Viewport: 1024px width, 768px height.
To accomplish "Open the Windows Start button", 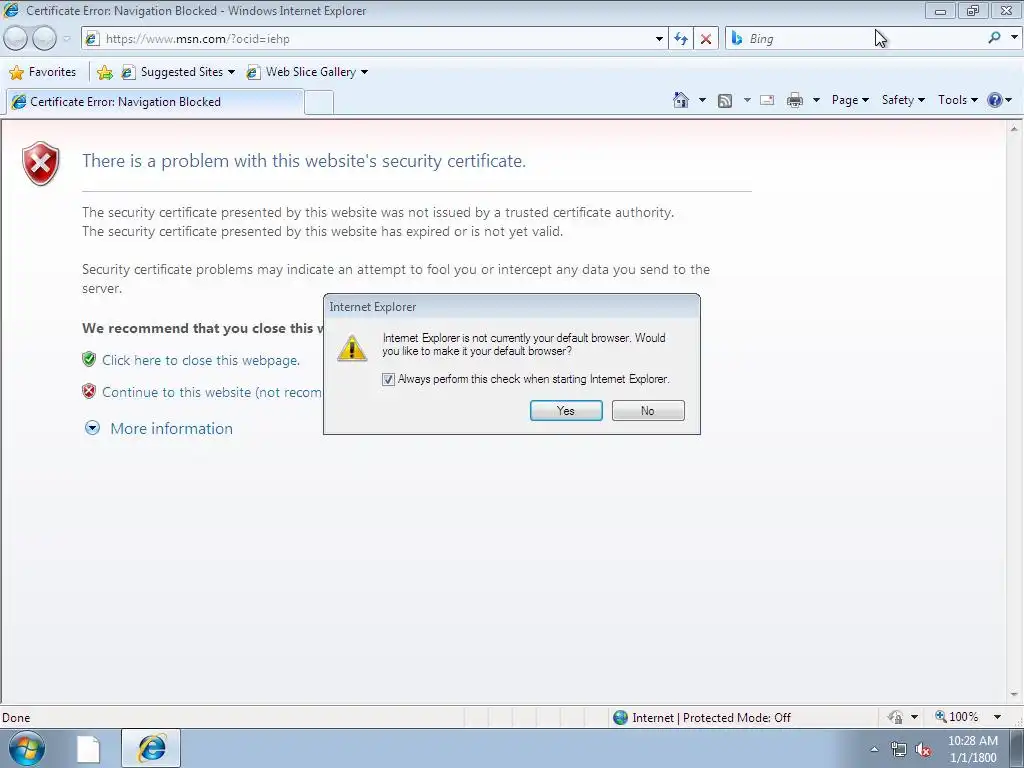I will [27, 748].
